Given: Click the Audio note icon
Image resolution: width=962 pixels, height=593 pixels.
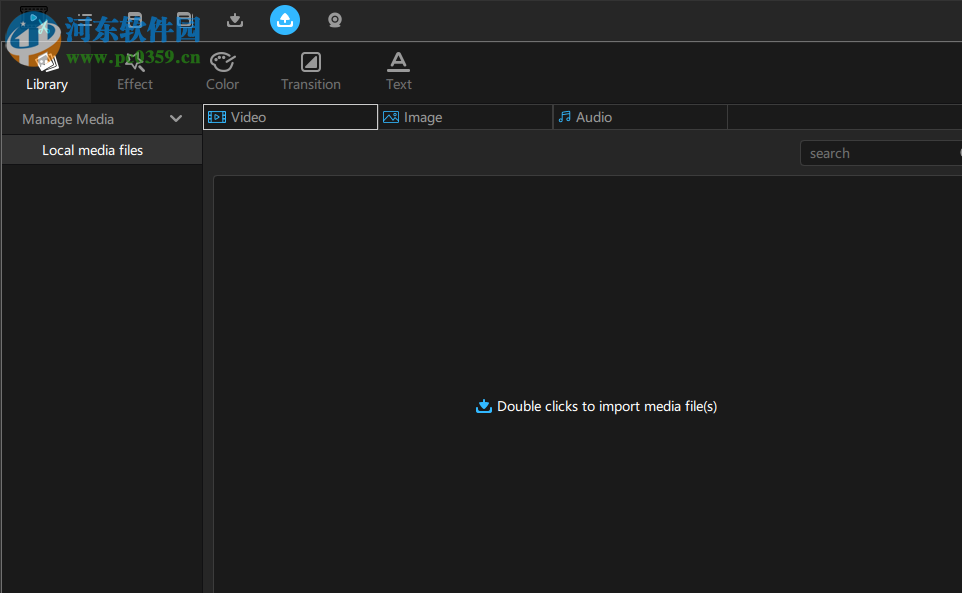Looking at the screenshot, I should point(567,117).
